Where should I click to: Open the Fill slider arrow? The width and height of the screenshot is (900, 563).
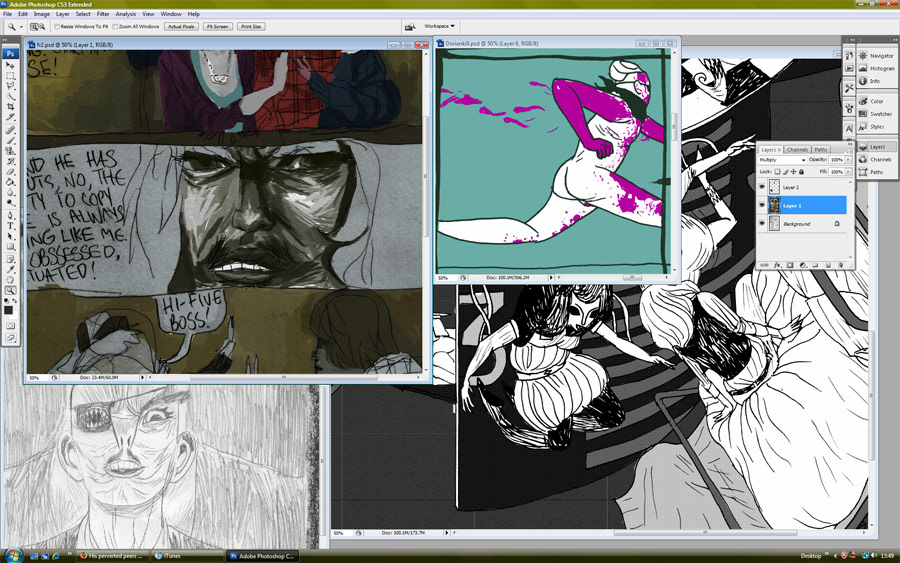(x=848, y=172)
